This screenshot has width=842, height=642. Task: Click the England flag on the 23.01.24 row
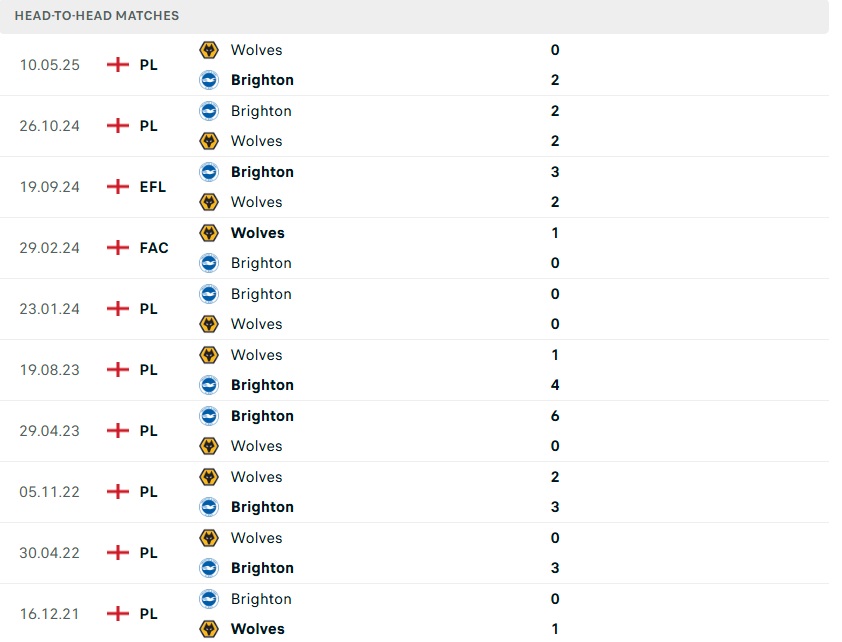[x=118, y=309]
